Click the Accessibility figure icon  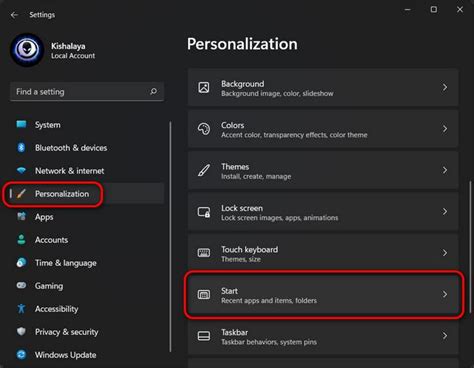coord(21,309)
